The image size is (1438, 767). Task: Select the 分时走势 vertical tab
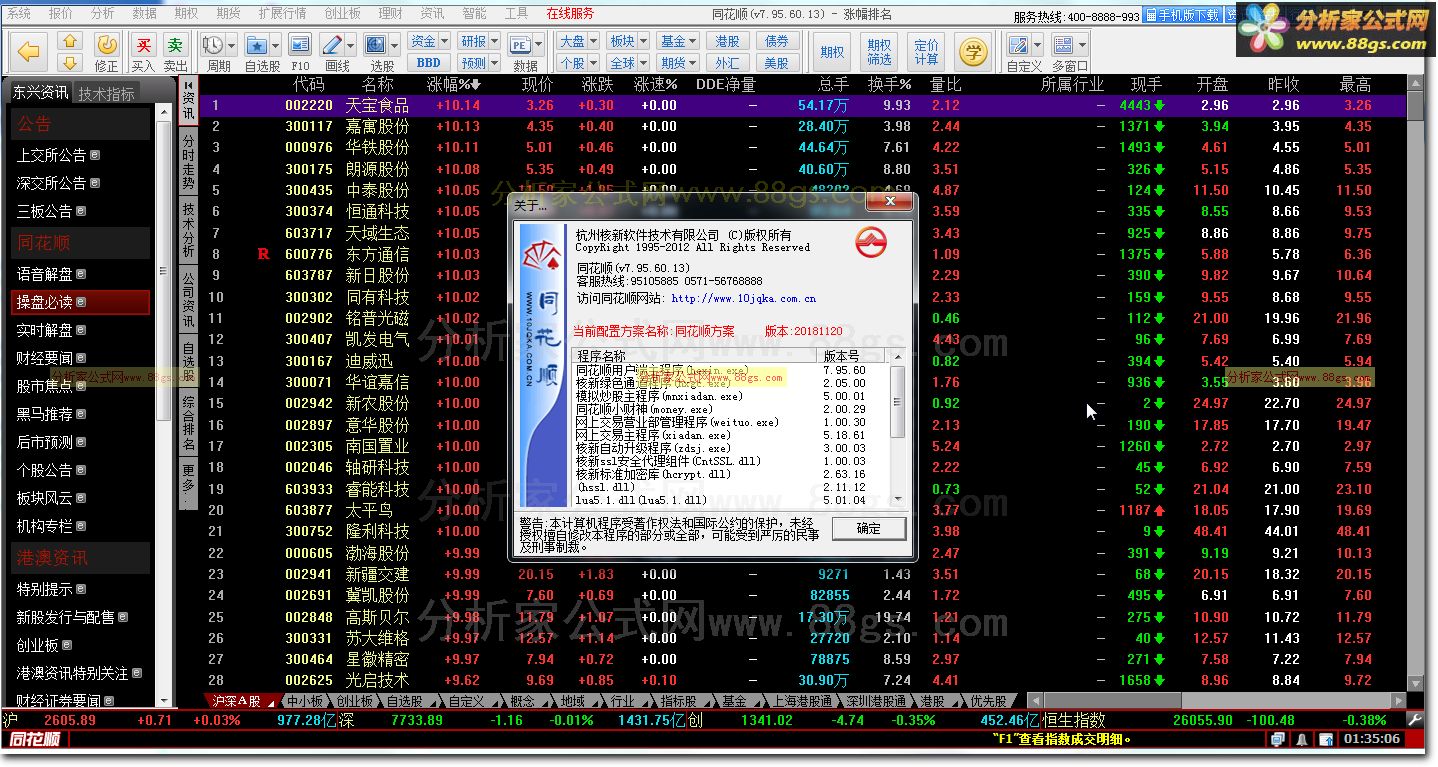[188, 163]
